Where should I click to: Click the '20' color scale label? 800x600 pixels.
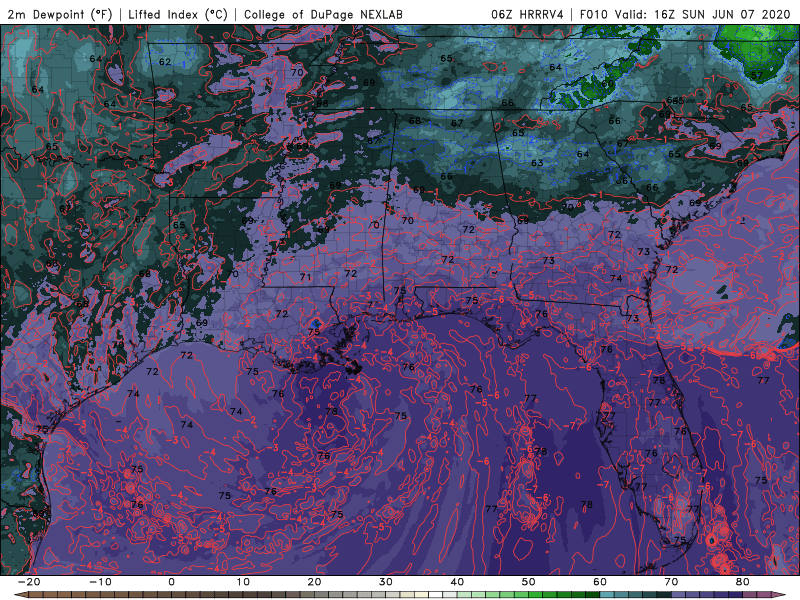pyautogui.click(x=314, y=582)
